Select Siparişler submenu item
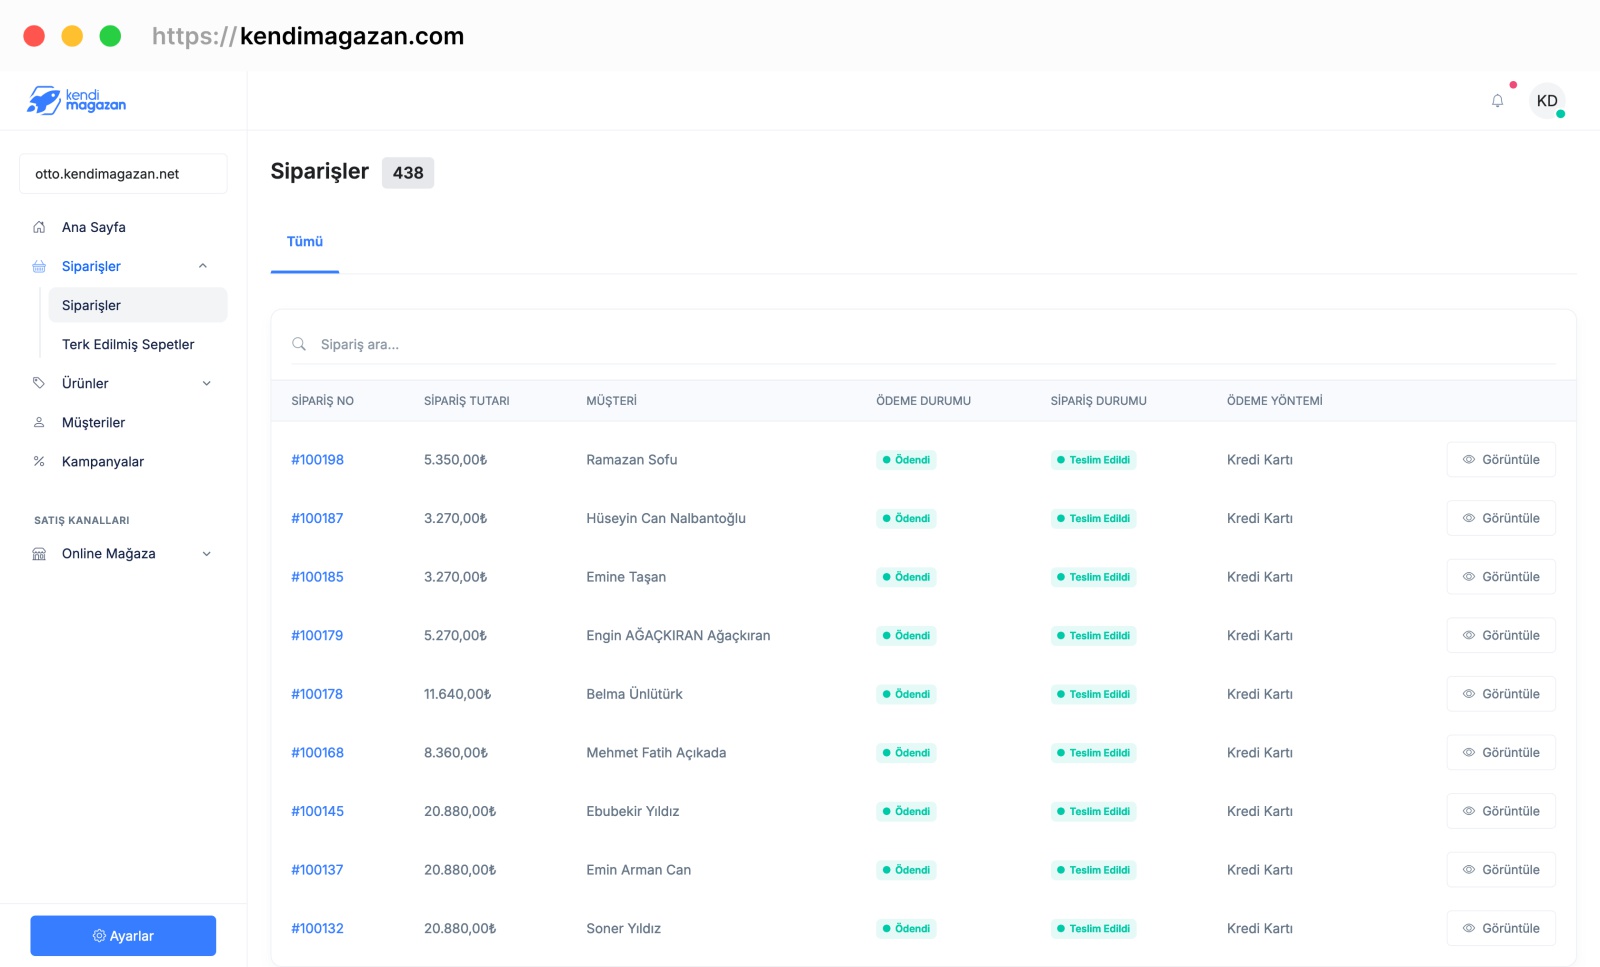 tap(138, 305)
